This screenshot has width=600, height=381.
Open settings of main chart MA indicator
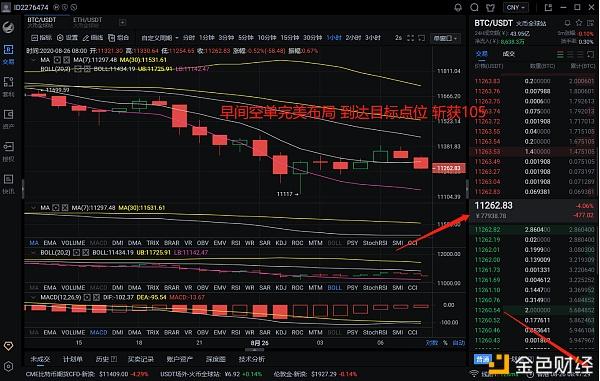pos(57,60)
